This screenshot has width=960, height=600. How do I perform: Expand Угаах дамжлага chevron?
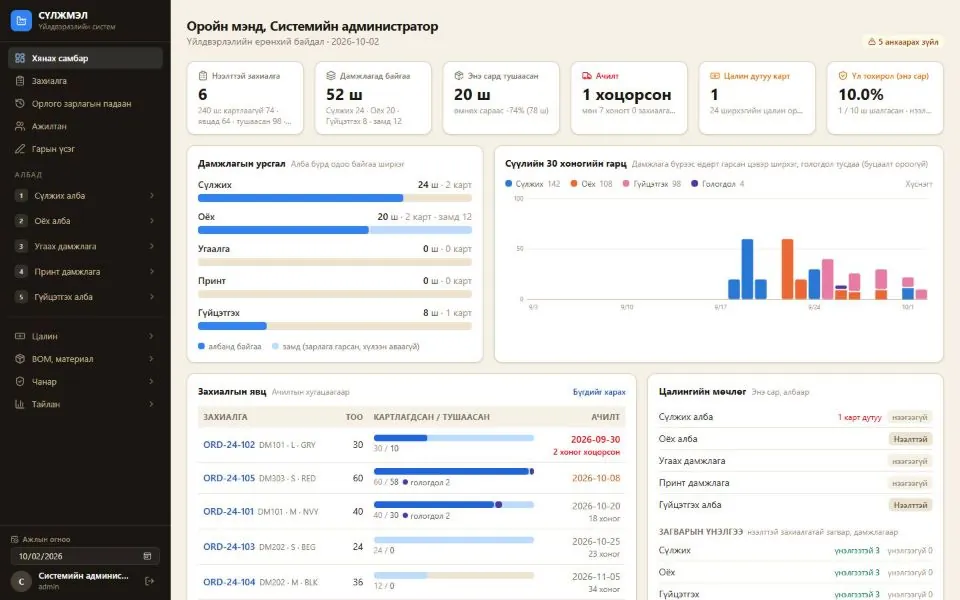click(151, 246)
